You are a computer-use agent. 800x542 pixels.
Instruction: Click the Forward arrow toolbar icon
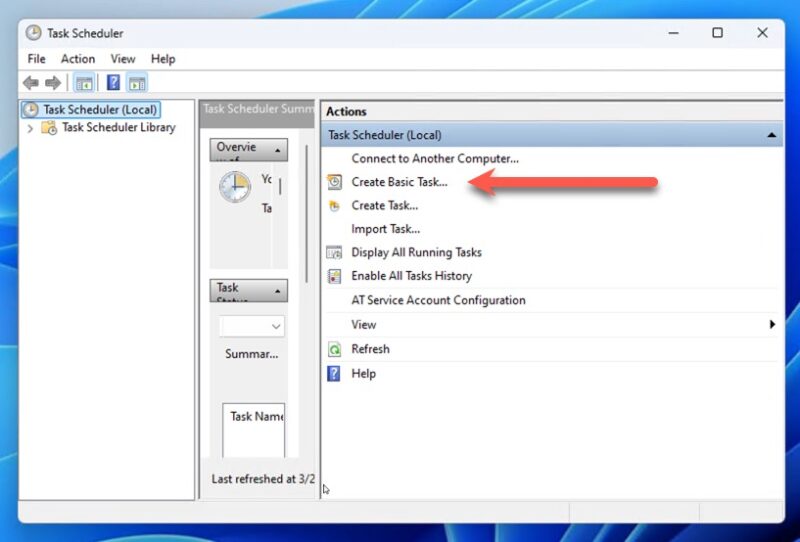tap(53, 83)
